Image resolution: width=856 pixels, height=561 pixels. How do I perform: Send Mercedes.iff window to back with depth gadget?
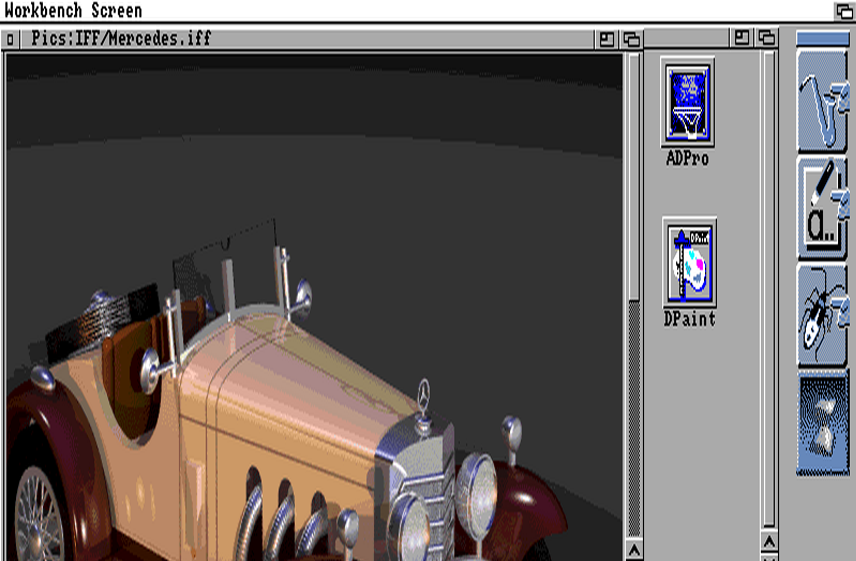coord(631,40)
